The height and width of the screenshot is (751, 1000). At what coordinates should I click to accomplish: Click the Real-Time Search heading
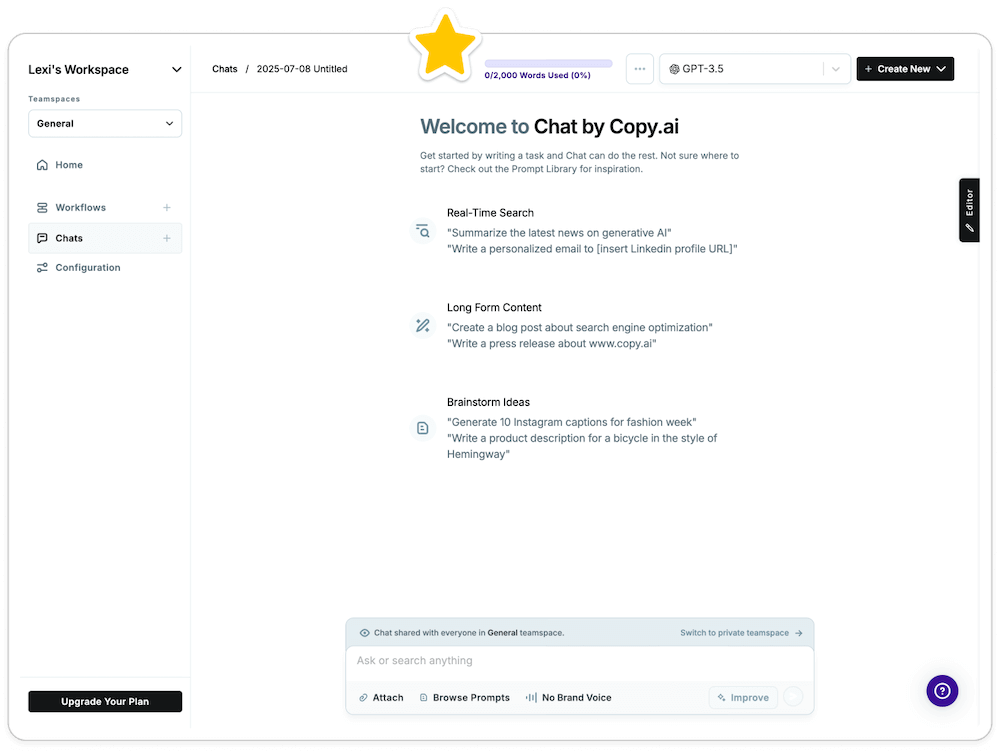[x=490, y=213]
